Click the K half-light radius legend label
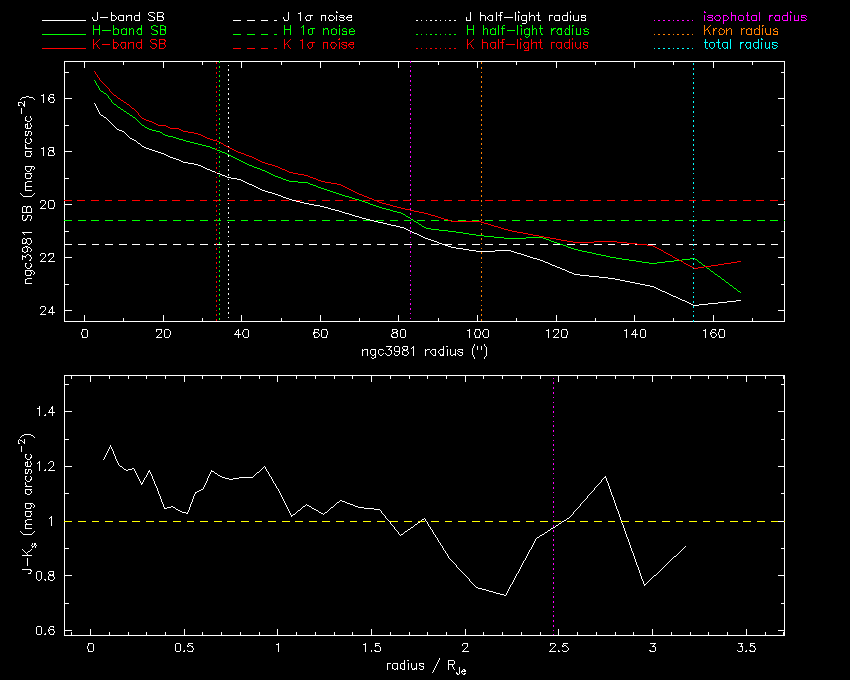850x680 pixels. coord(526,45)
